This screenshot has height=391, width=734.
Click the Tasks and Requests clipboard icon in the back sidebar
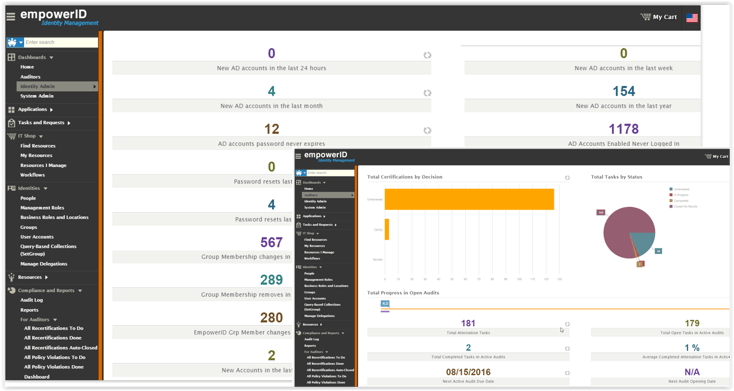pos(11,123)
